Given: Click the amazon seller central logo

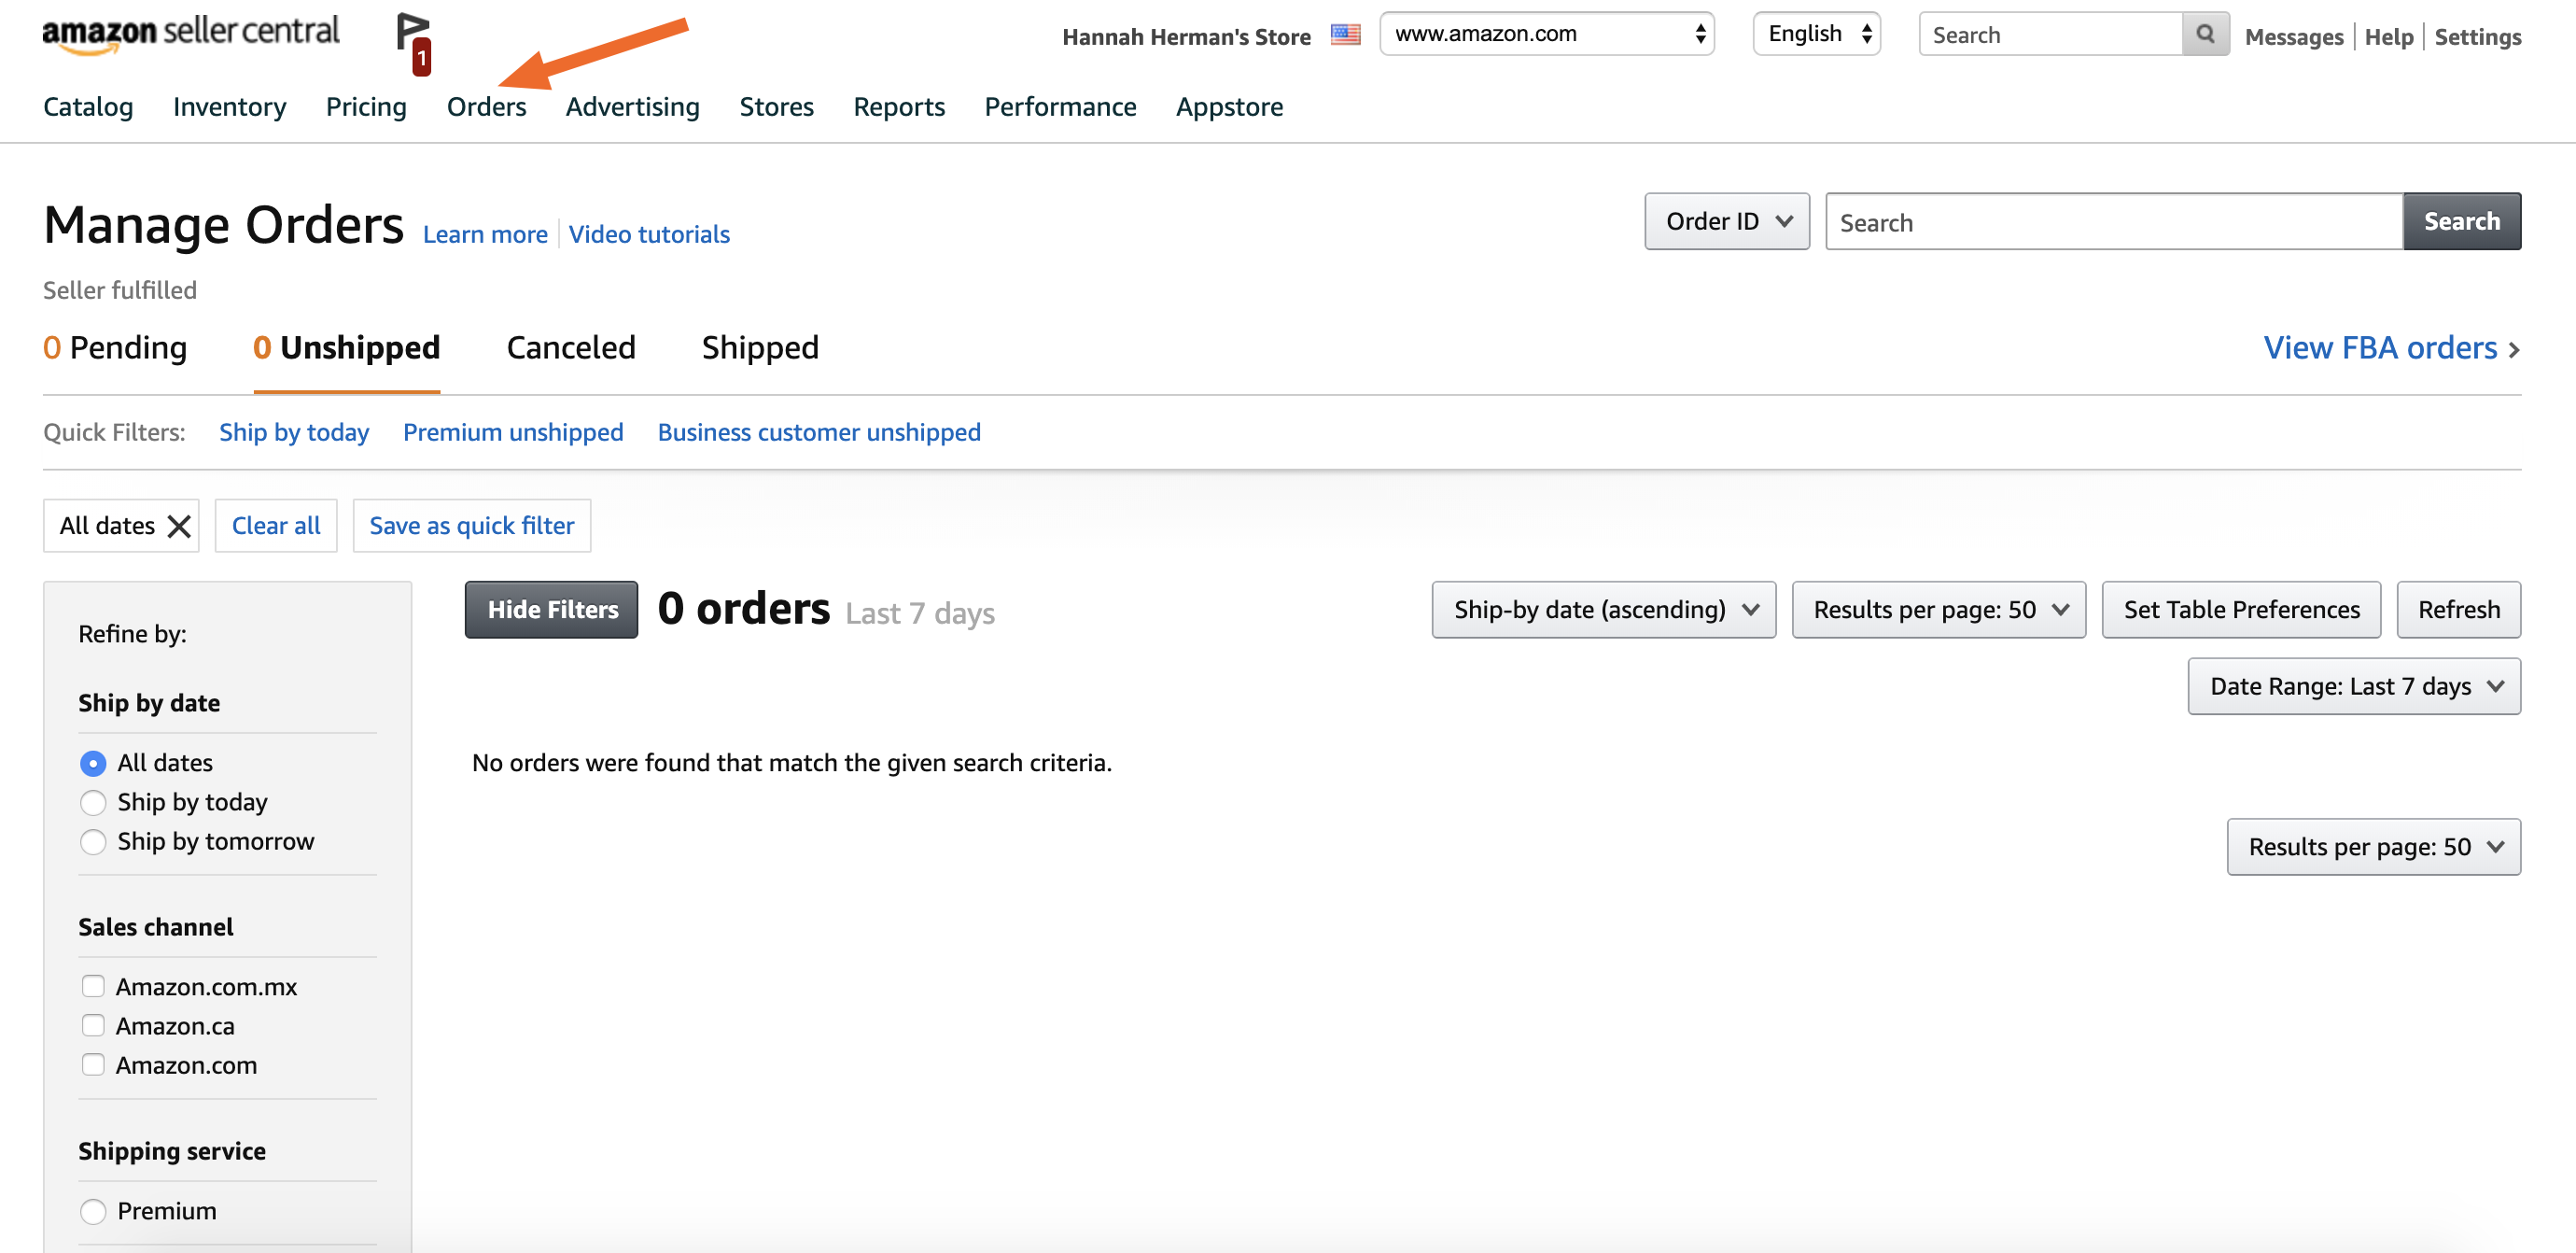Looking at the screenshot, I should (x=190, y=34).
